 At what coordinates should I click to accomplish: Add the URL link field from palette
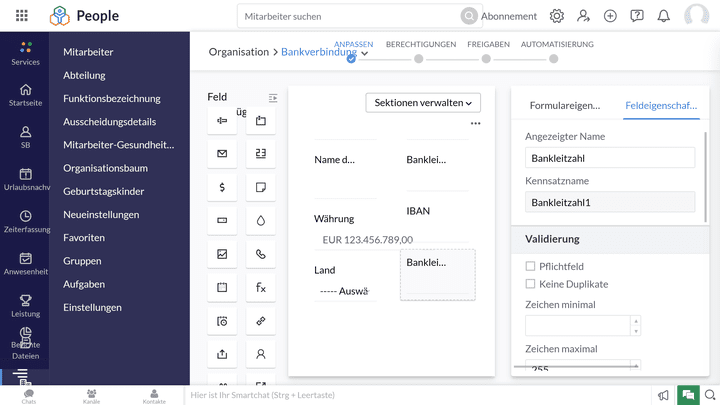click(x=261, y=321)
